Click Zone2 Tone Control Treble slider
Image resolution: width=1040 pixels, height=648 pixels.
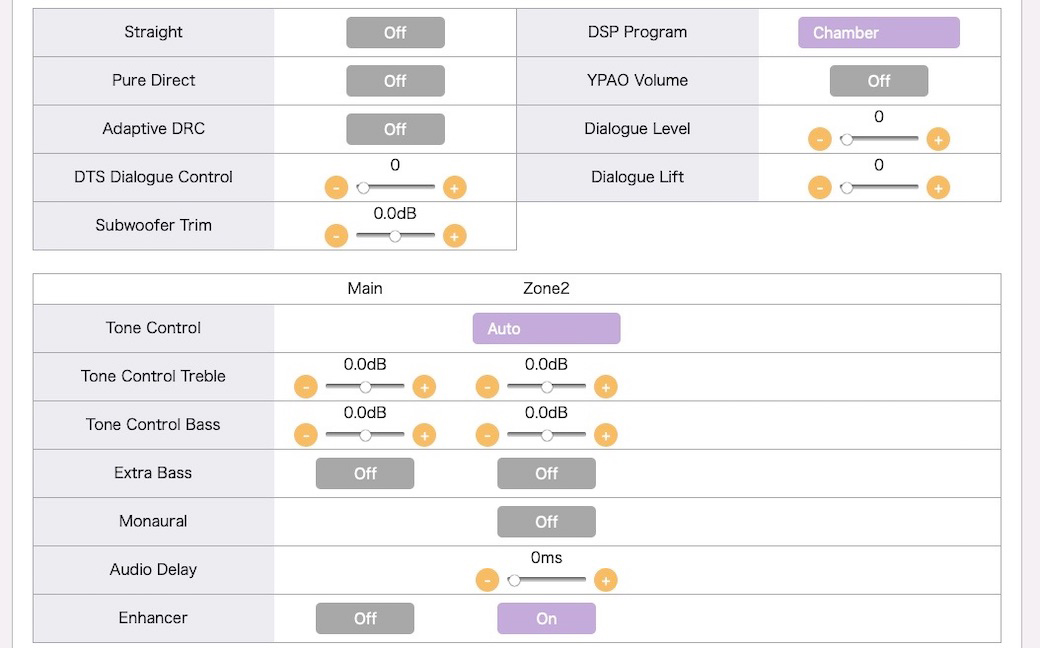click(x=547, y=387)
